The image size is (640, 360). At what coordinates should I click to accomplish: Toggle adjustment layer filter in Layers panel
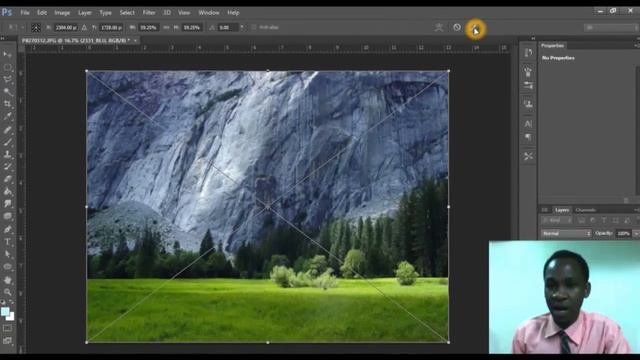[x=593, y=220]
